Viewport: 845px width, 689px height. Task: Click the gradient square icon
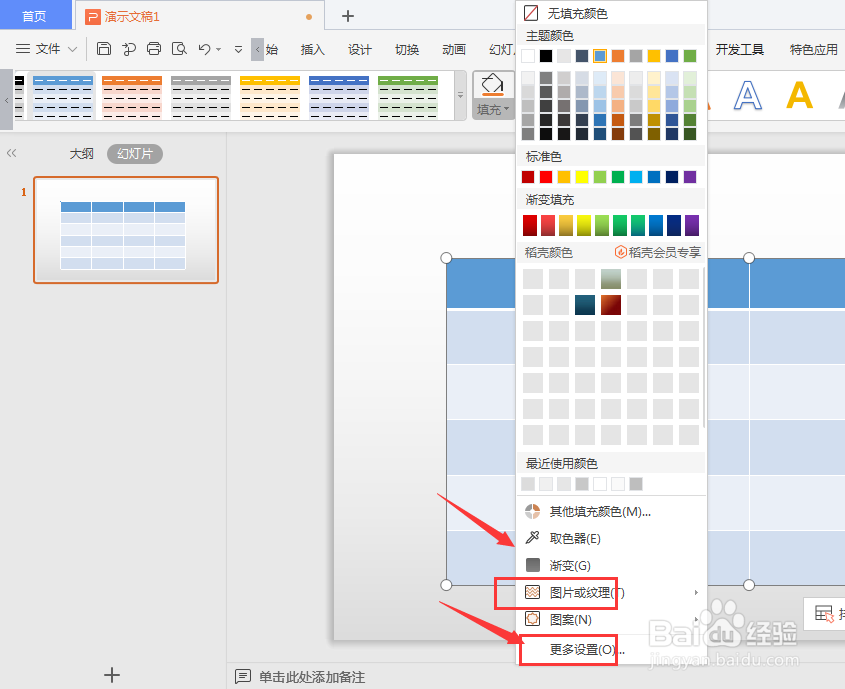(532, 565)
